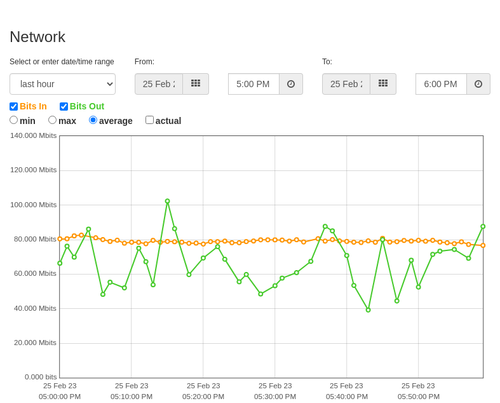Select the average radio button
Screen dimensions: 500x403
coord(93,120)
